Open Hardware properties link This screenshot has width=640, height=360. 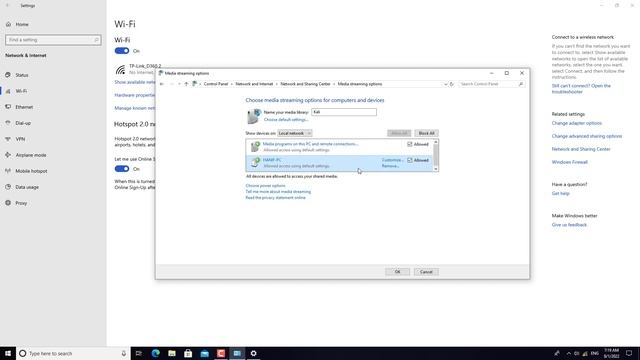(135, 95)
